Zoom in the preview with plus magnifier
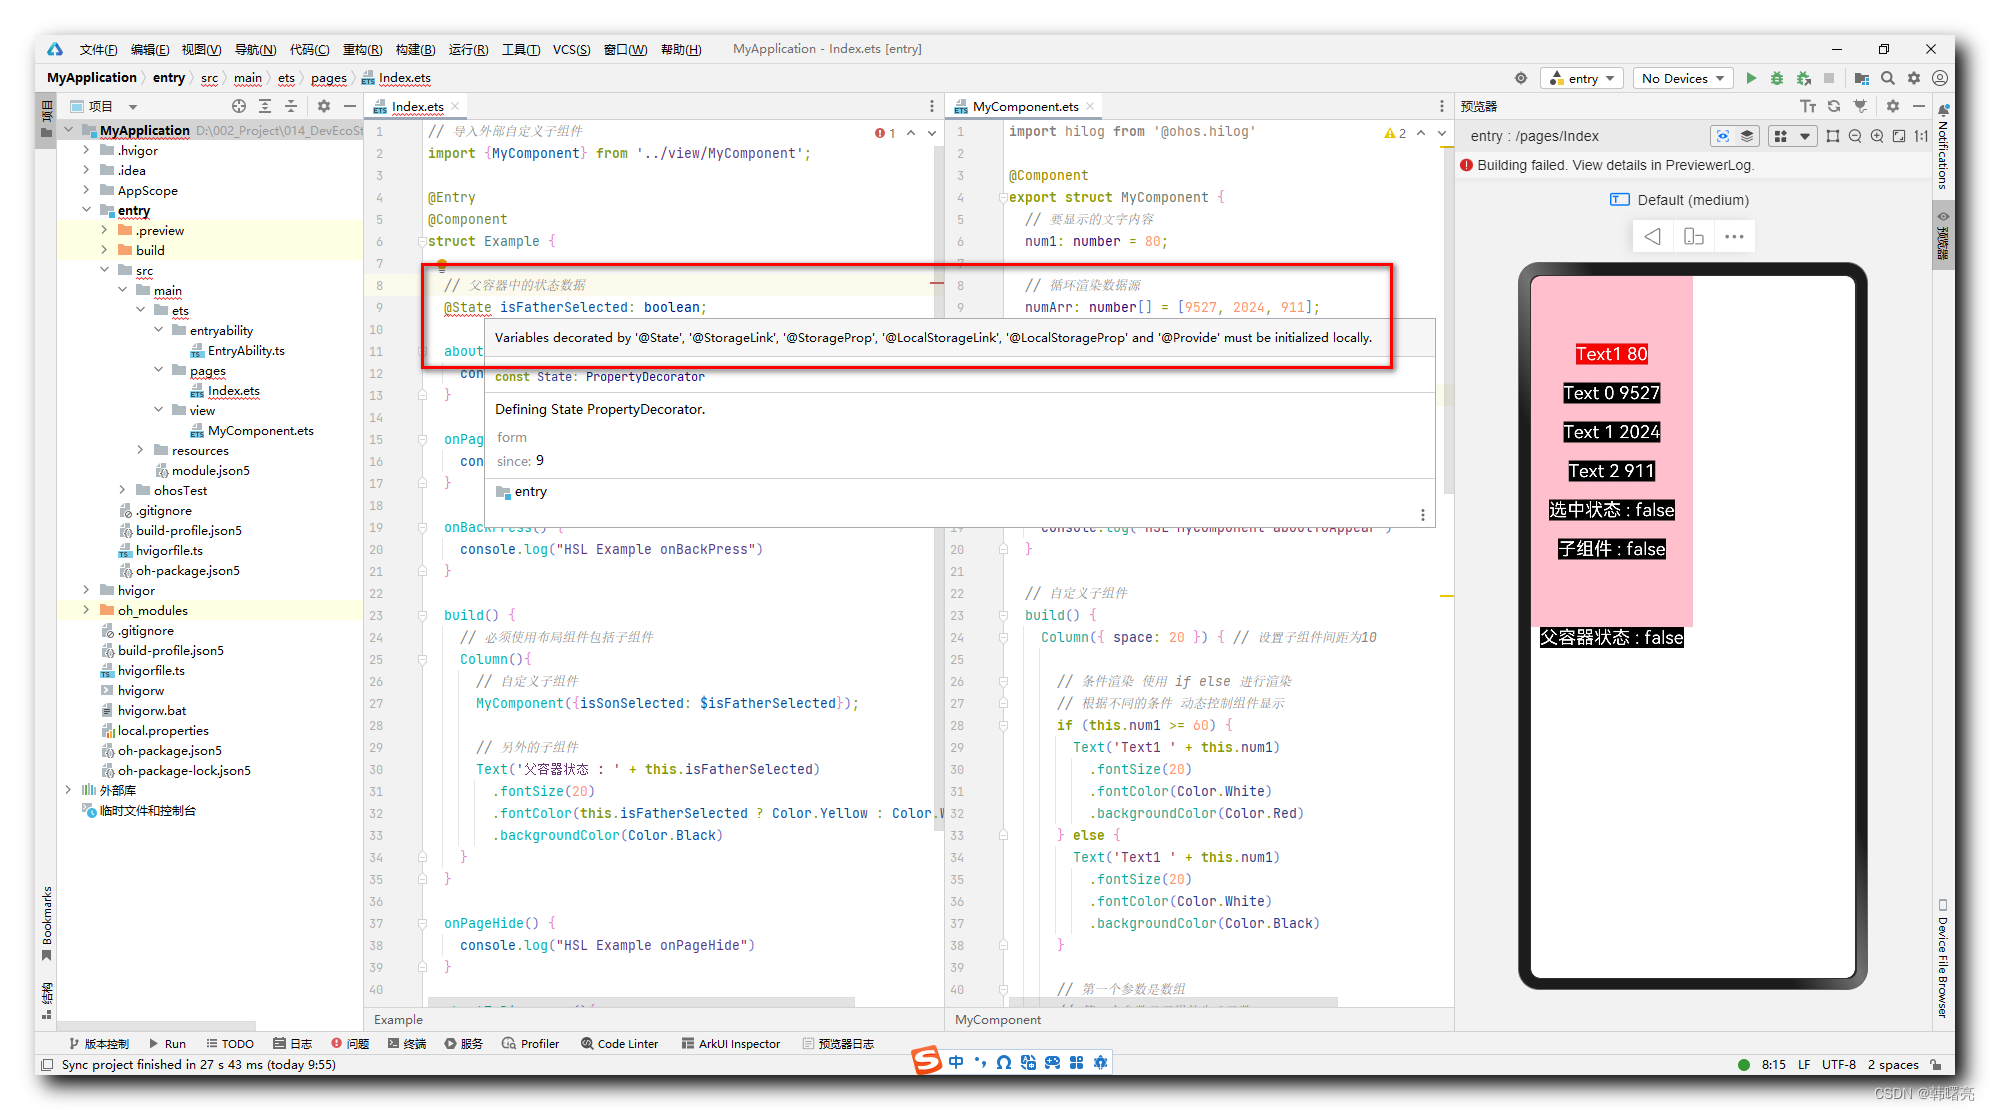This screenshot has height=1110, width=1990. click(1877, 136)
